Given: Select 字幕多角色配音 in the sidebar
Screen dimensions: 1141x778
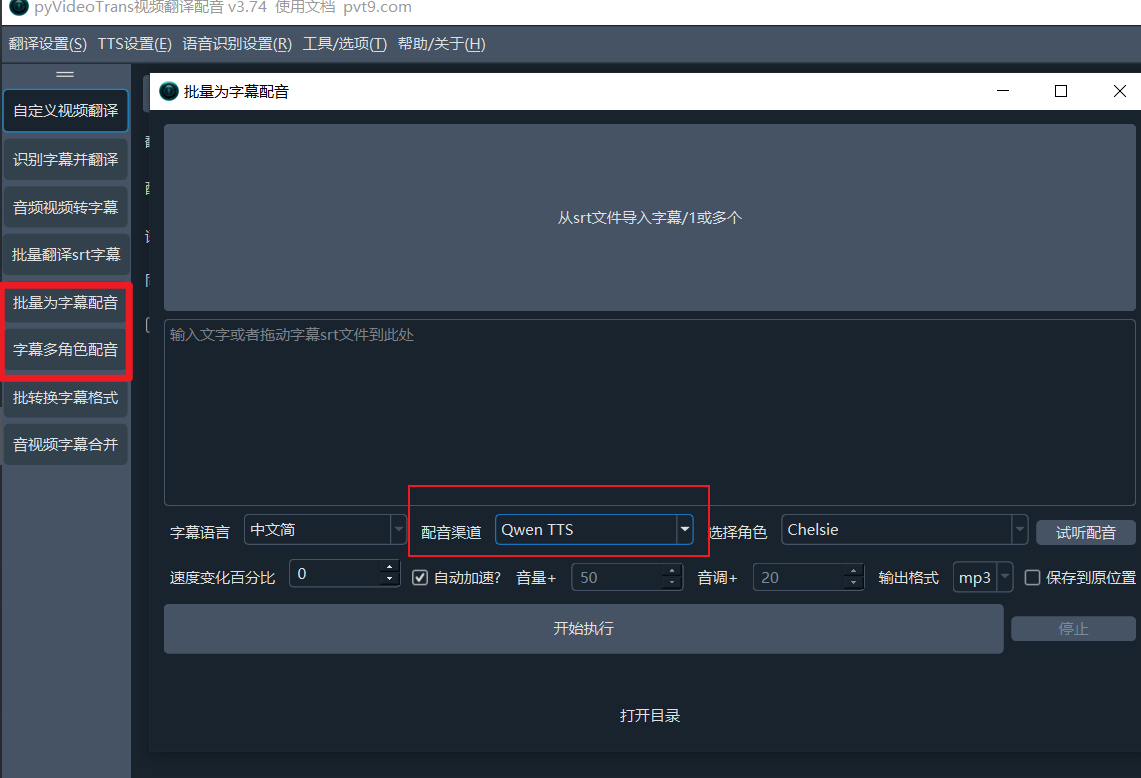Looking at the screenshot, I should 65,350.
